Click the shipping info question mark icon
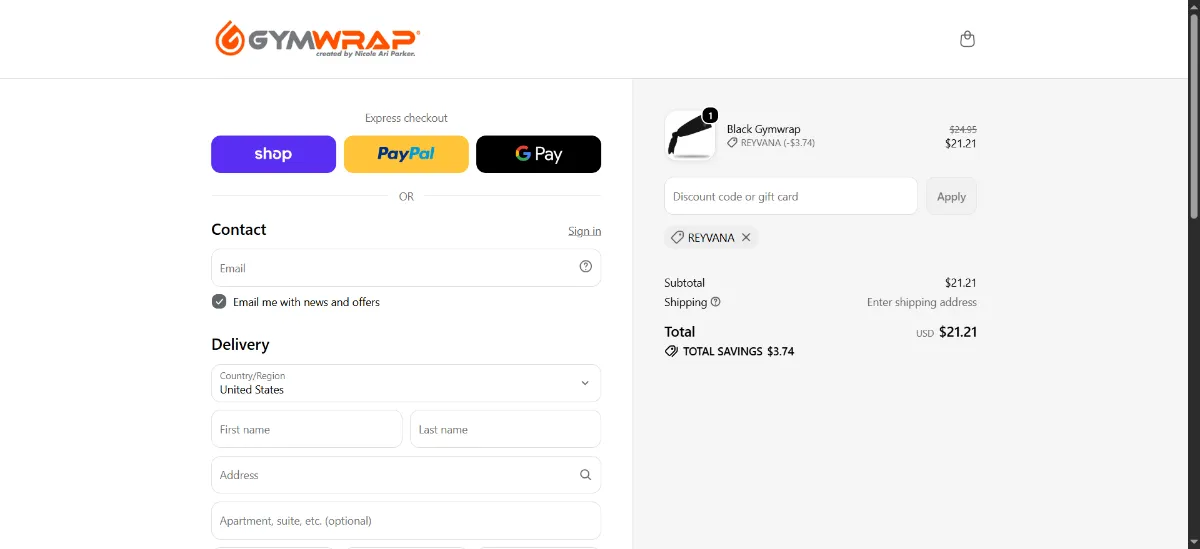 715,302
